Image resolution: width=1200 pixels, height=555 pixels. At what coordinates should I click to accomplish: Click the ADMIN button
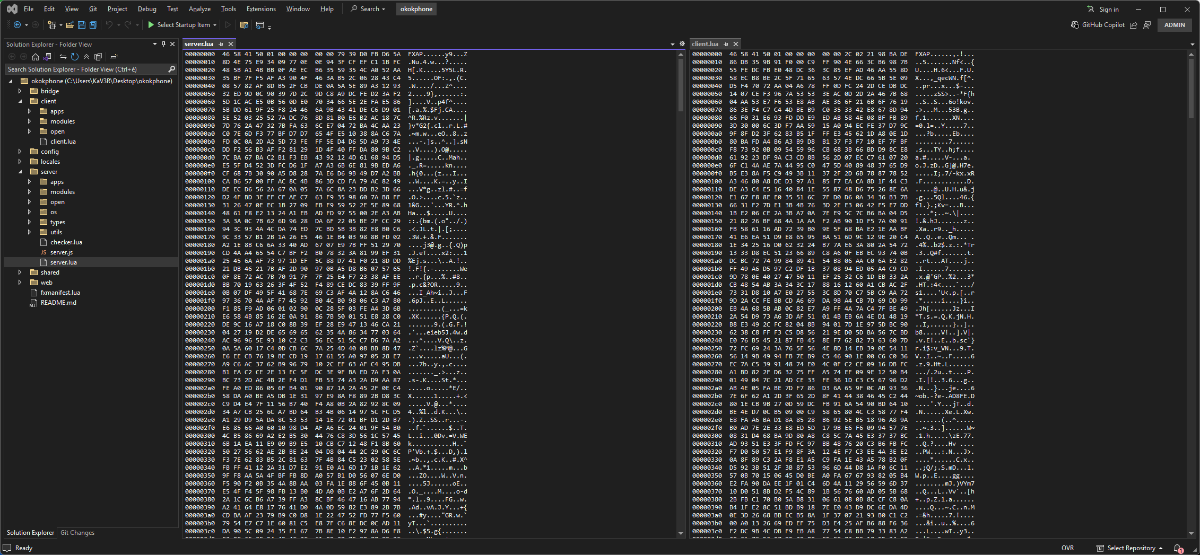point(1173,24)
